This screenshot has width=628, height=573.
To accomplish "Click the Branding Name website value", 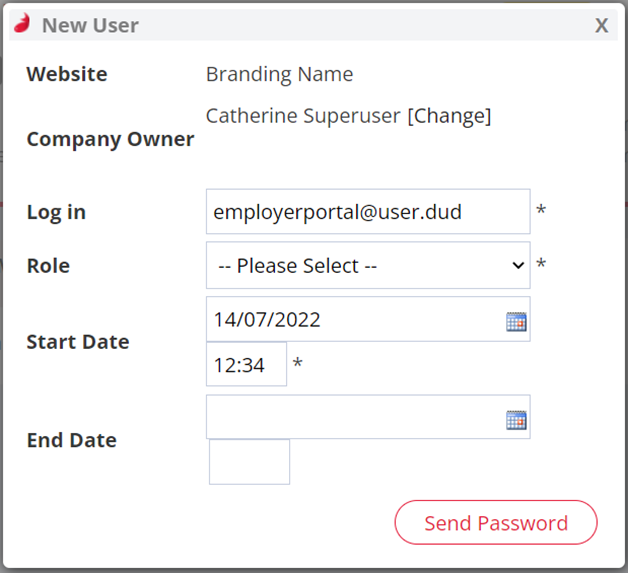I will 280,74.
